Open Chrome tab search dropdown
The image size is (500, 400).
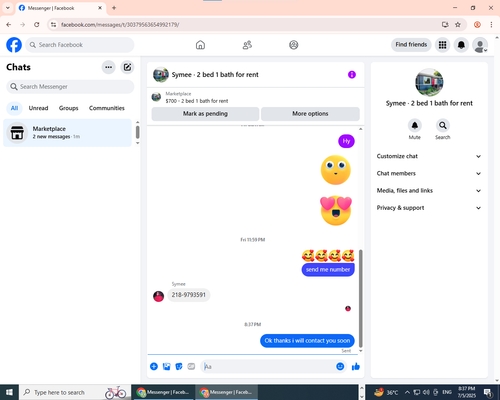[x=8, y=8]
